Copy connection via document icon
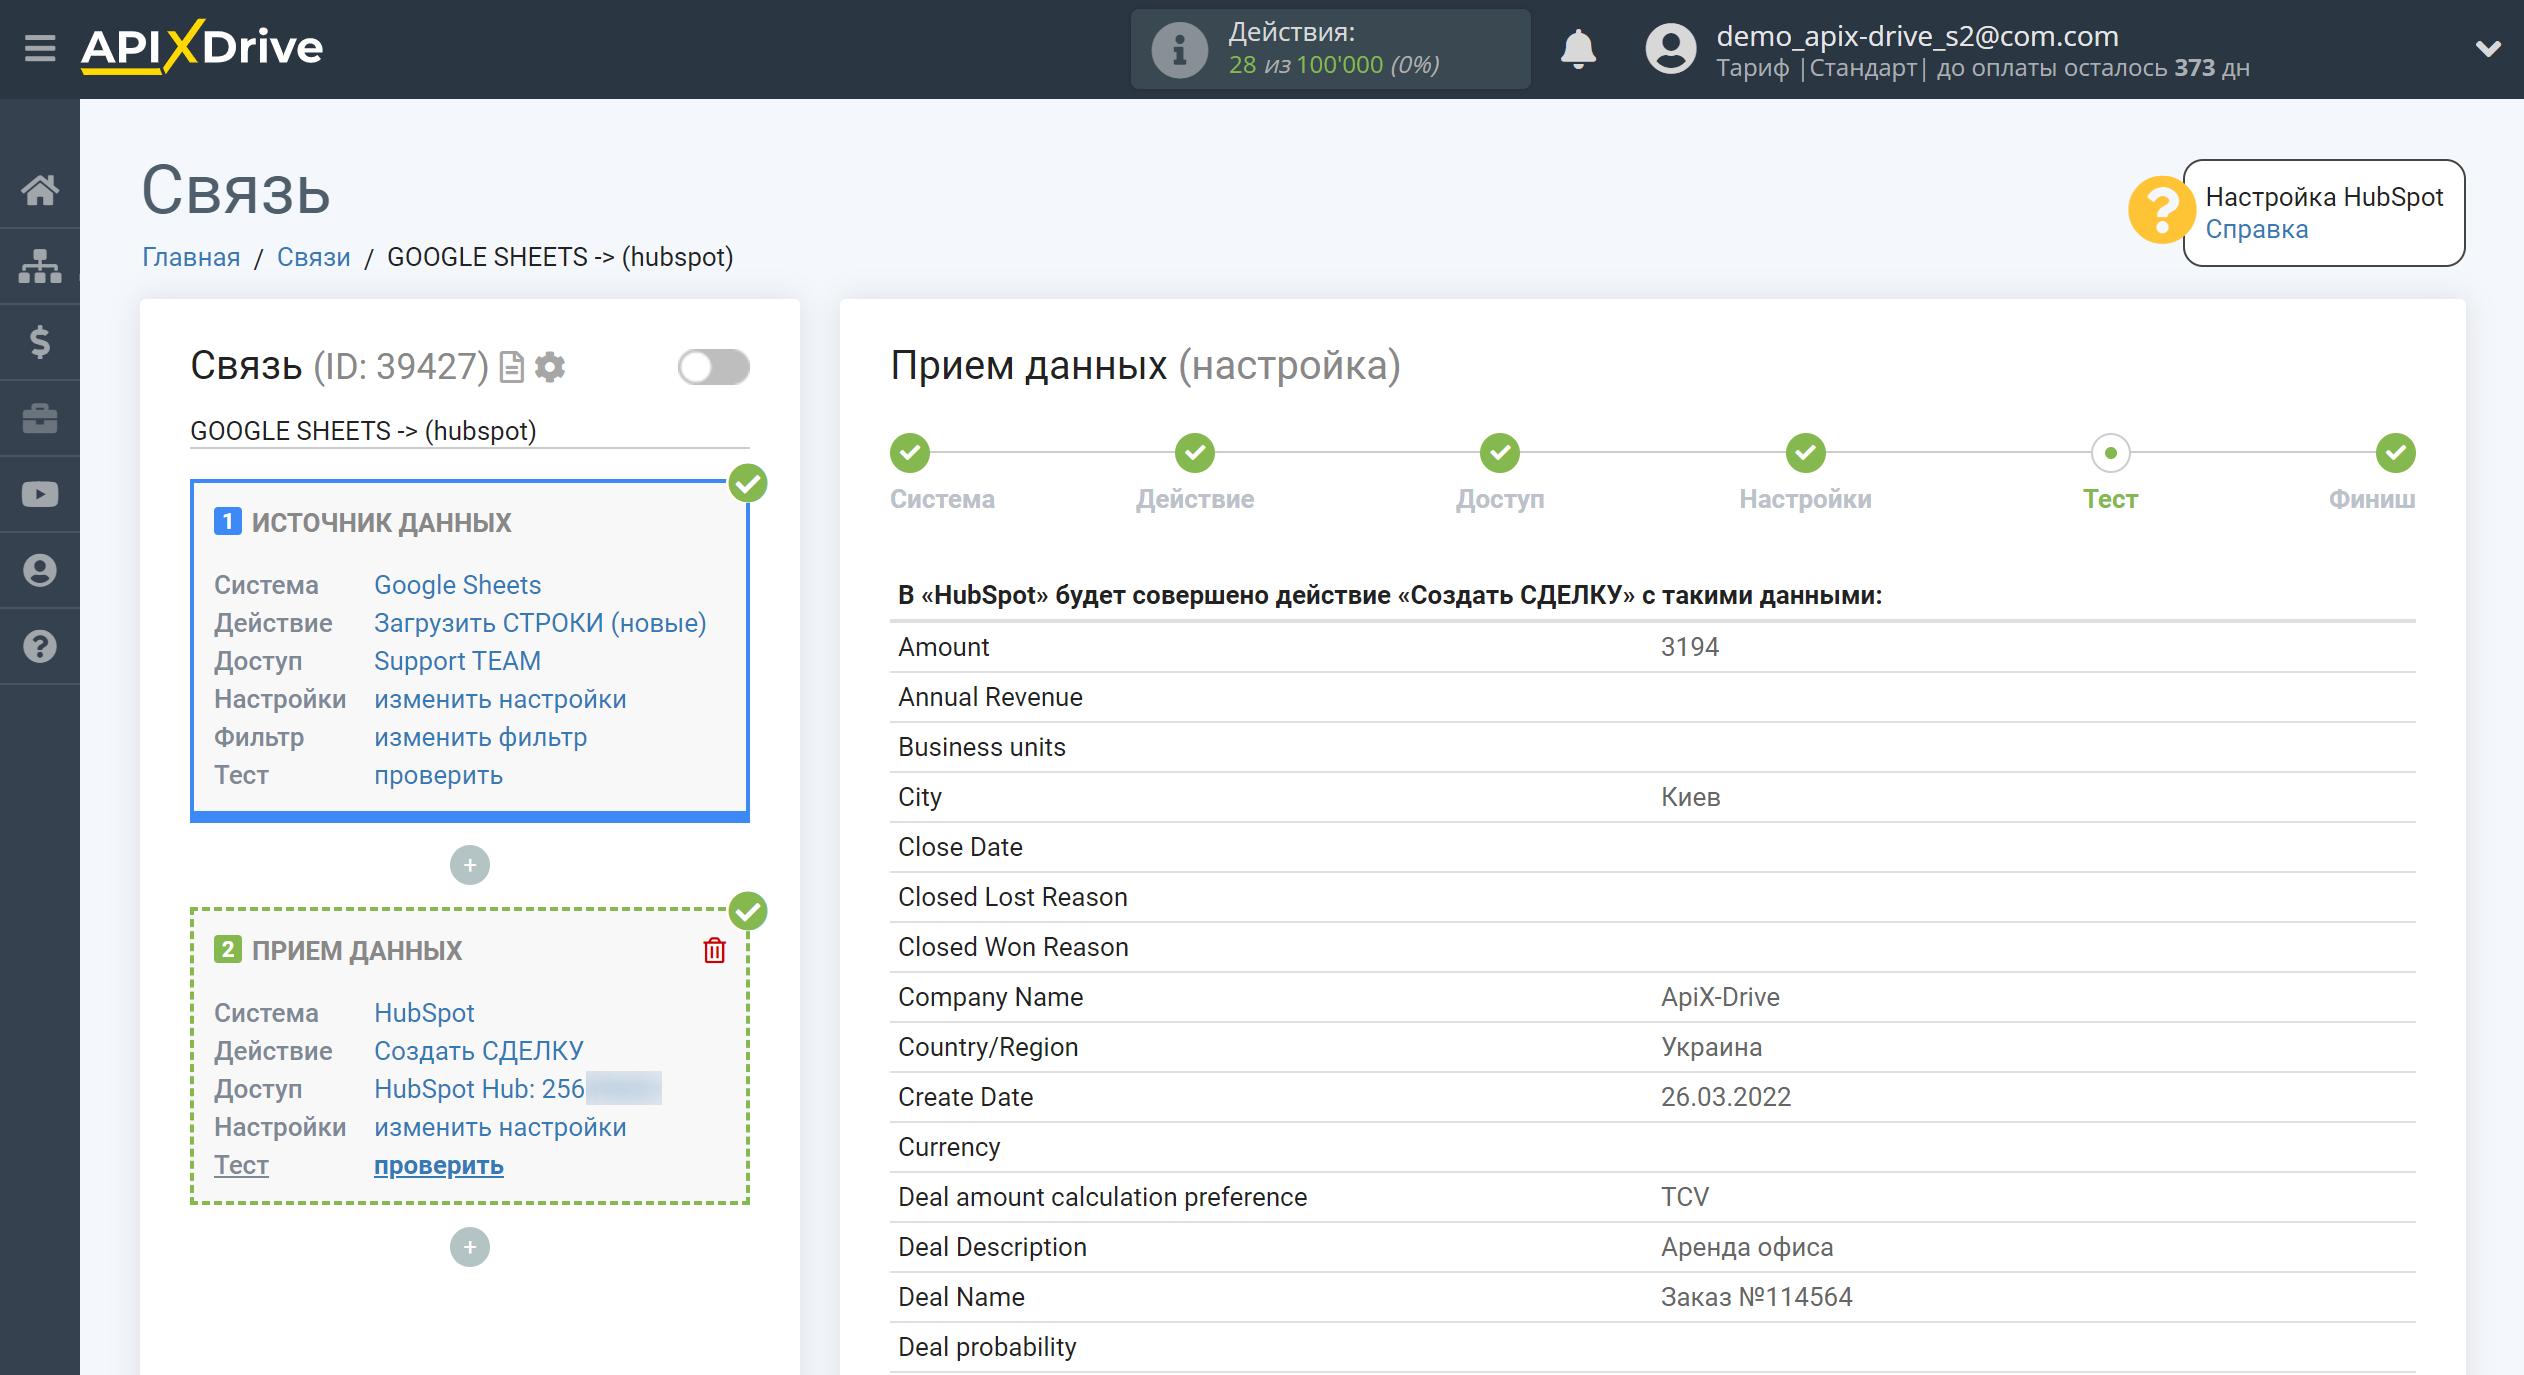This screenshot has width=2524, height=1375. pyautogui.click(x=512, y=367)
